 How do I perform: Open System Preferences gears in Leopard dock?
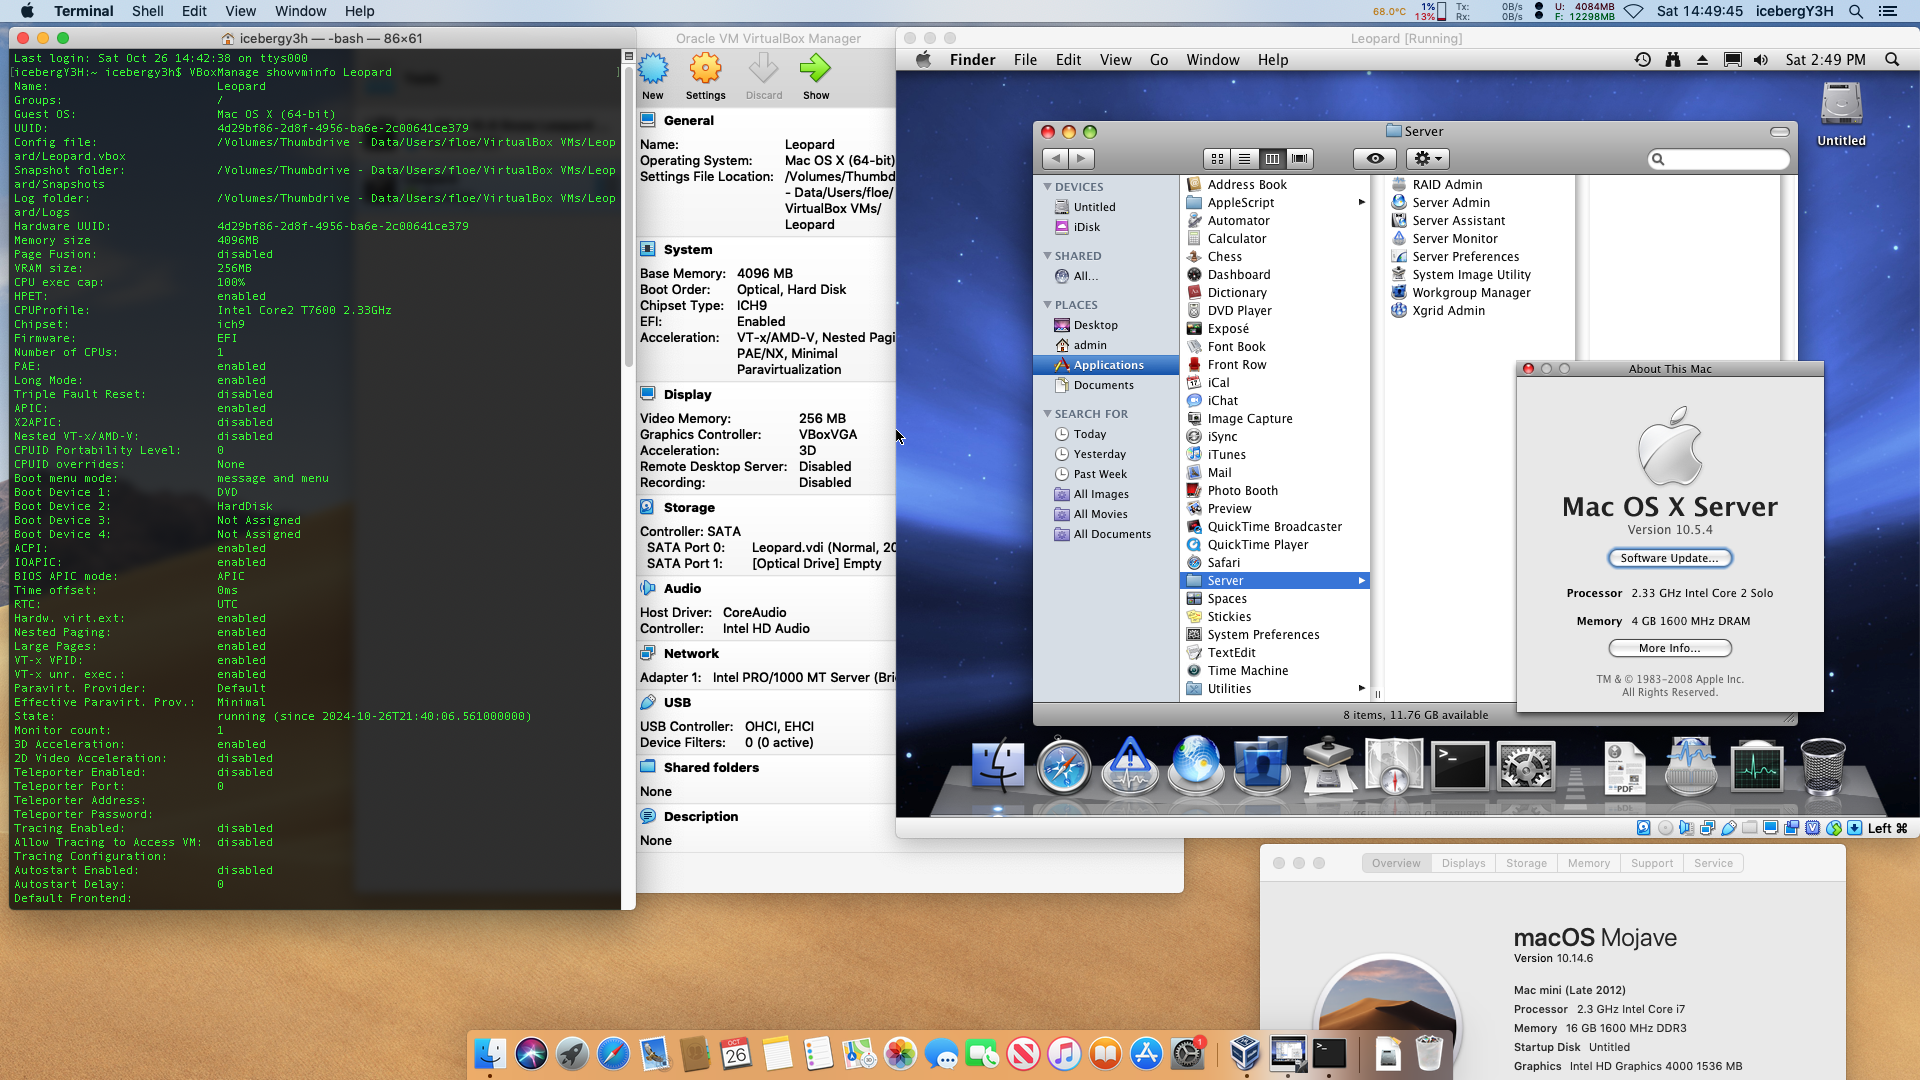(x=1526, y=767)
